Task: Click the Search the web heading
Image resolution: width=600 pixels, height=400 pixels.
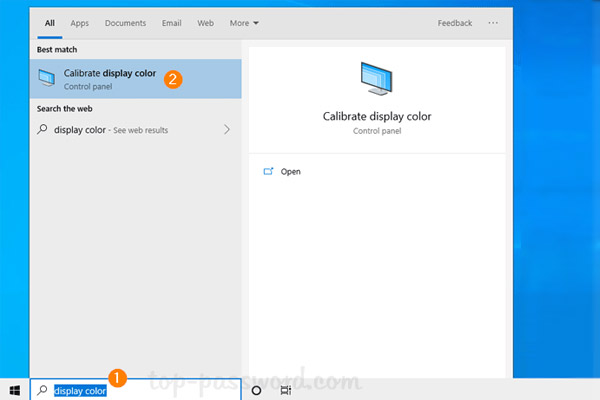Action: (64, 109)
